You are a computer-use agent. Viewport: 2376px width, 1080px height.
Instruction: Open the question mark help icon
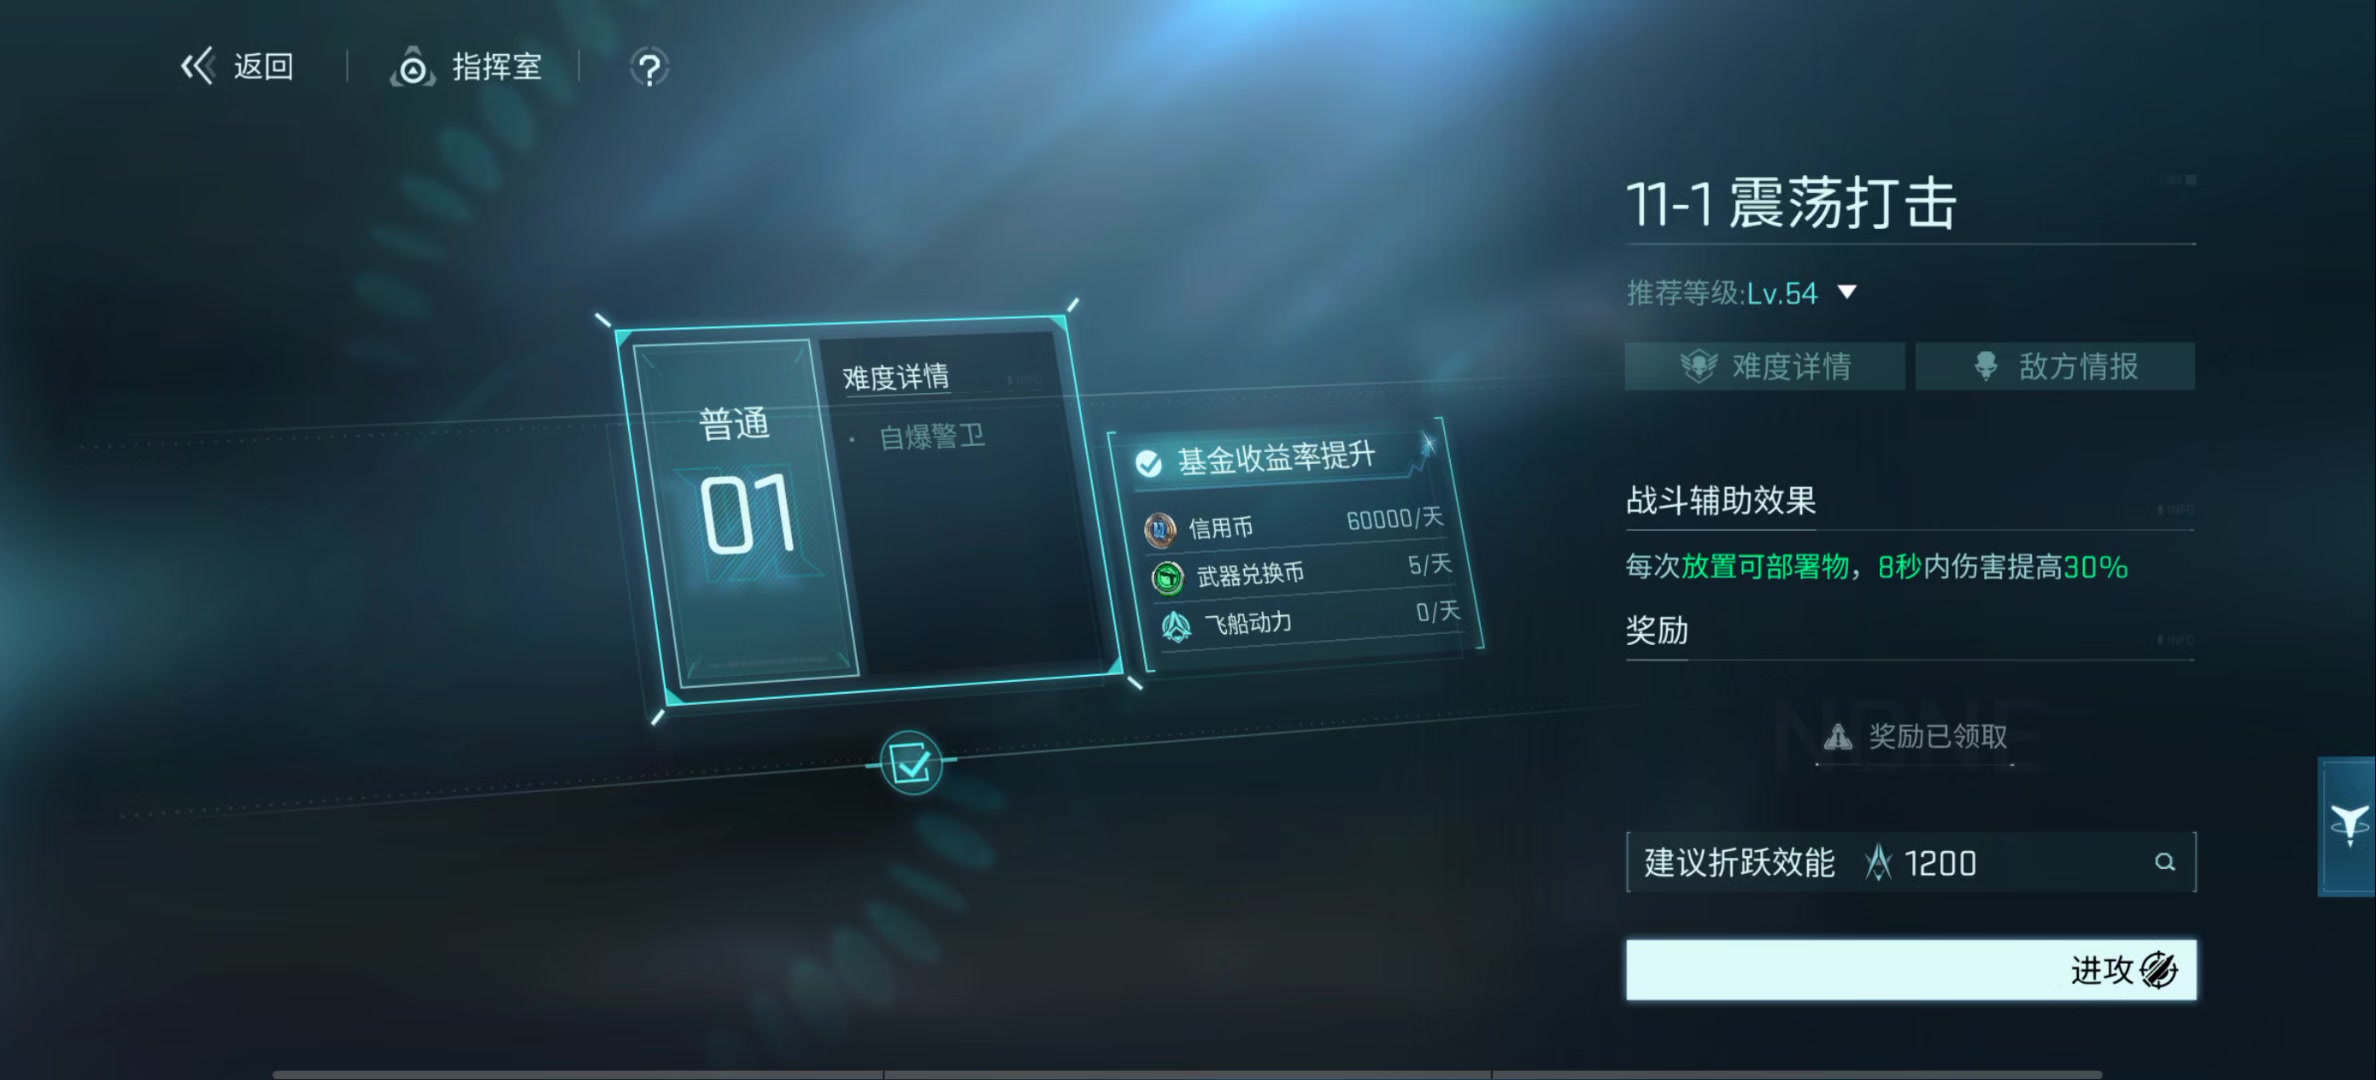649,68
